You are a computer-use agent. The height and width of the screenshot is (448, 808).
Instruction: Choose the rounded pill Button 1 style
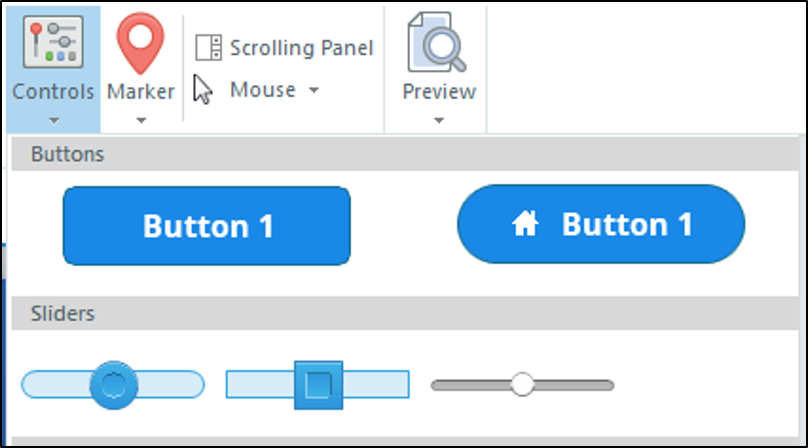point(601,224)
